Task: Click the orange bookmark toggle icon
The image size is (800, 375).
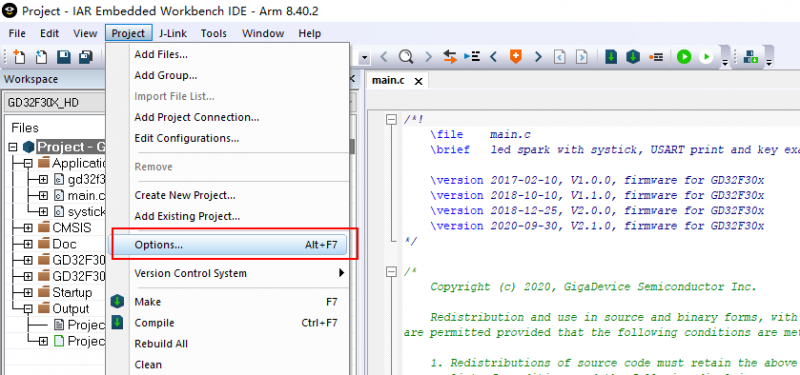Action: click(x=516, y=56)
